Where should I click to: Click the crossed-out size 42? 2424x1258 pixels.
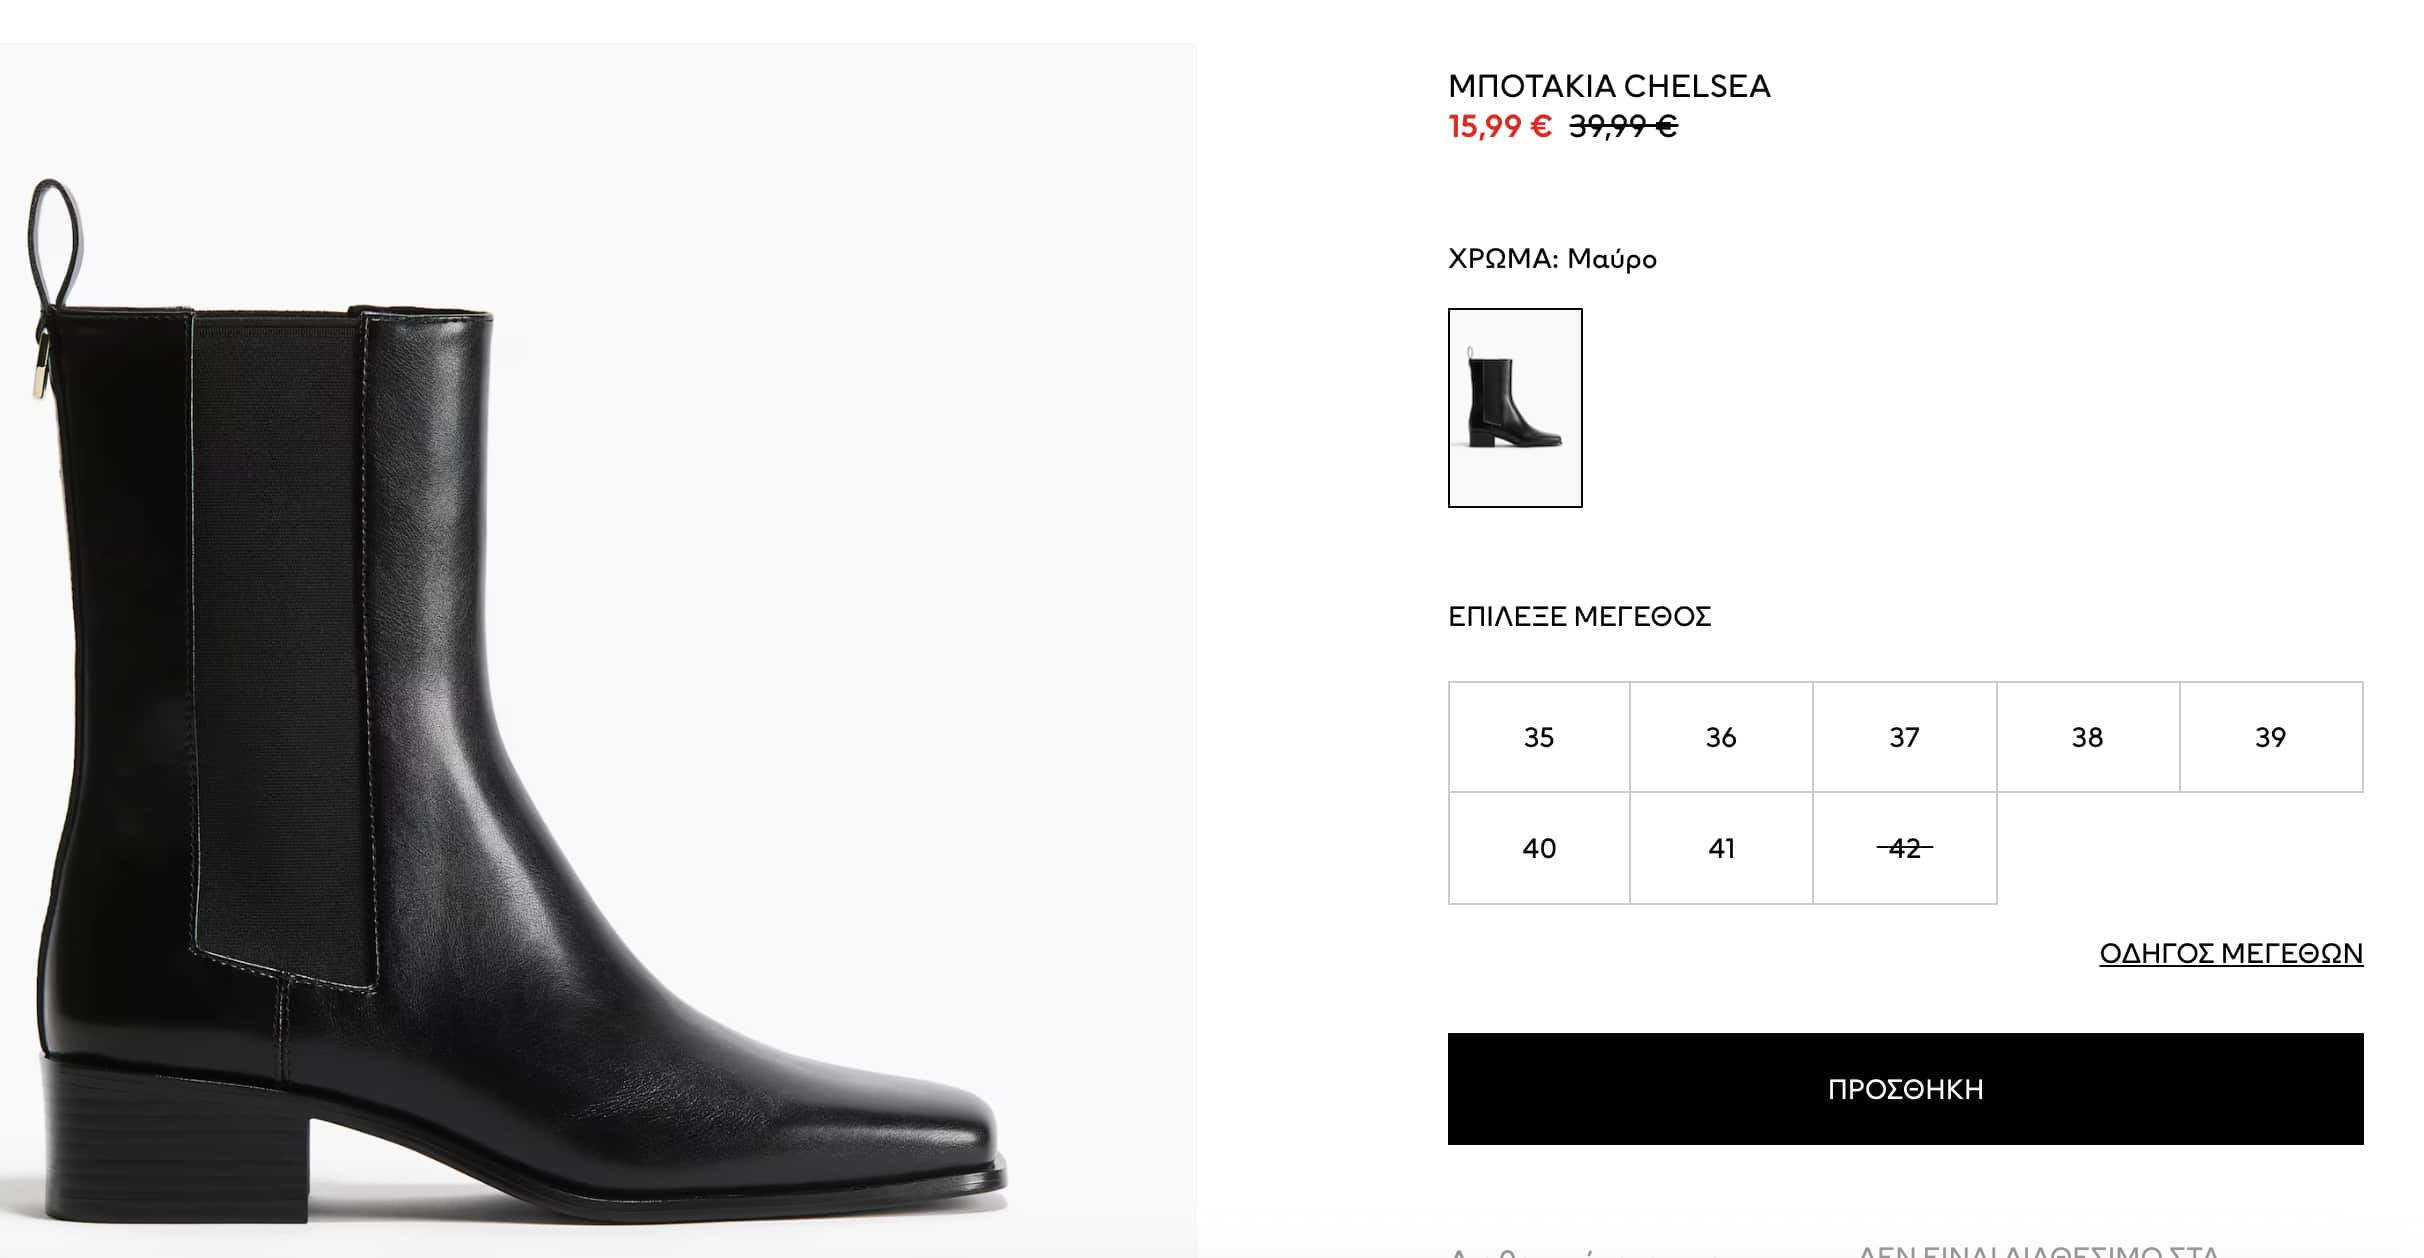point(1904,848)
